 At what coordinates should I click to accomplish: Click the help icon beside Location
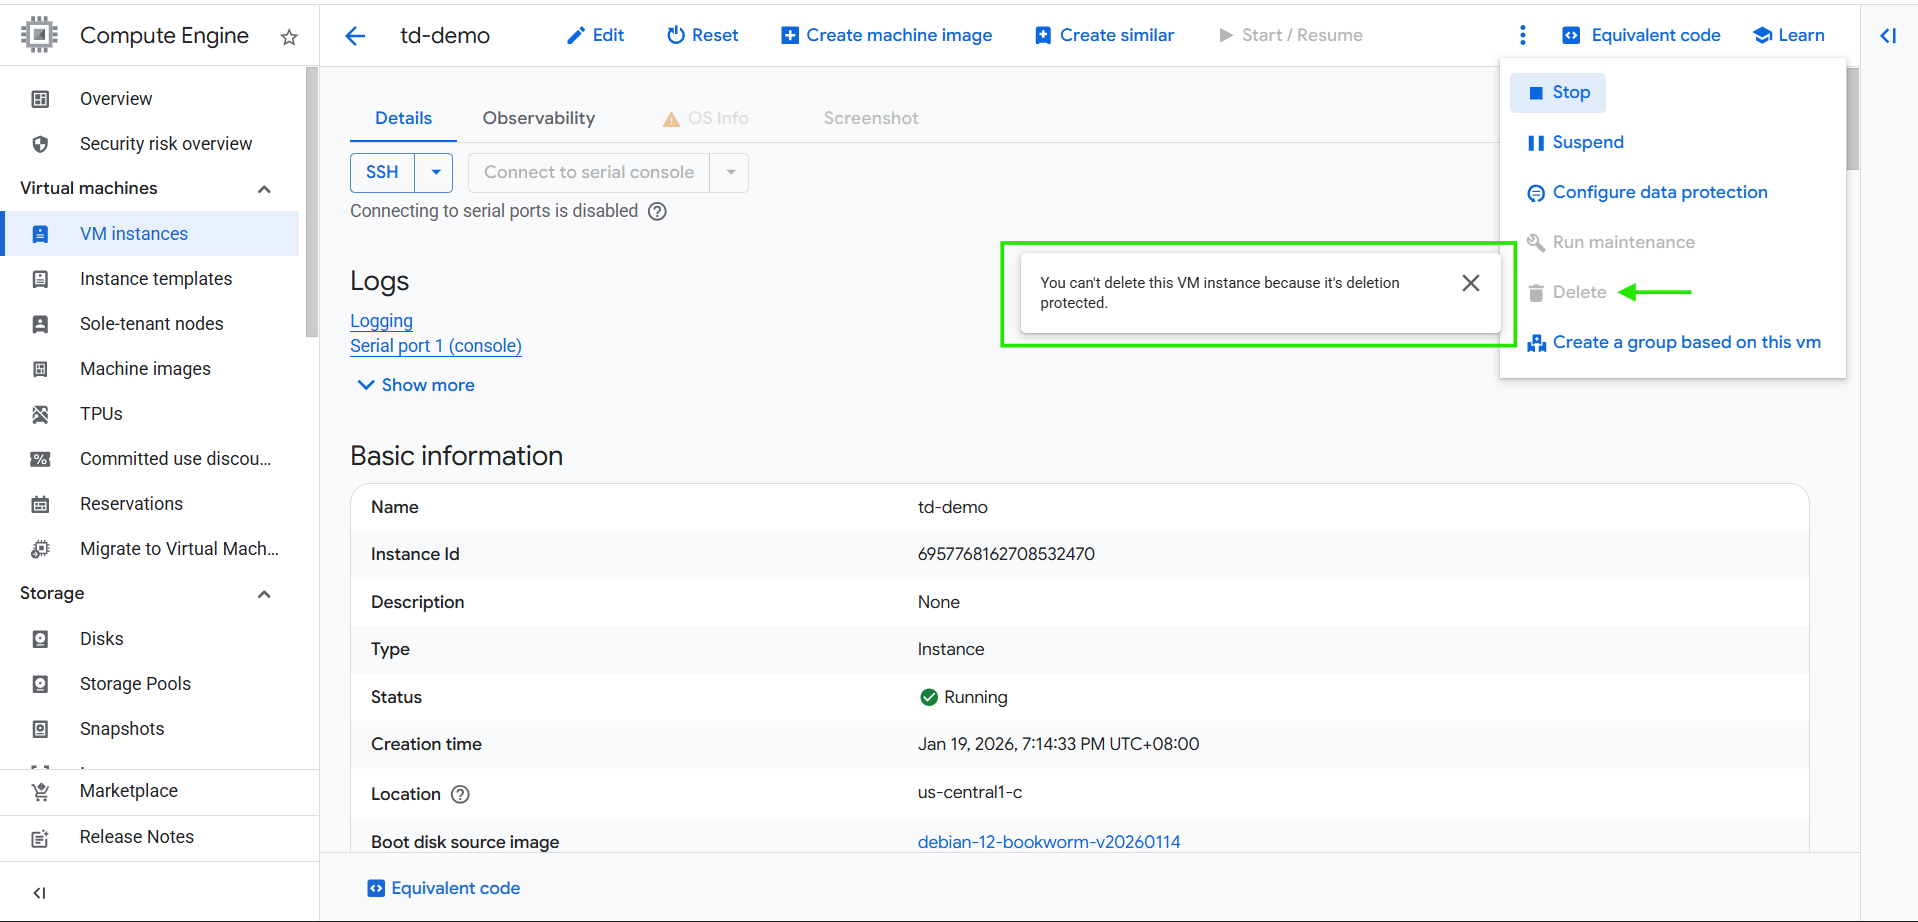460,794
